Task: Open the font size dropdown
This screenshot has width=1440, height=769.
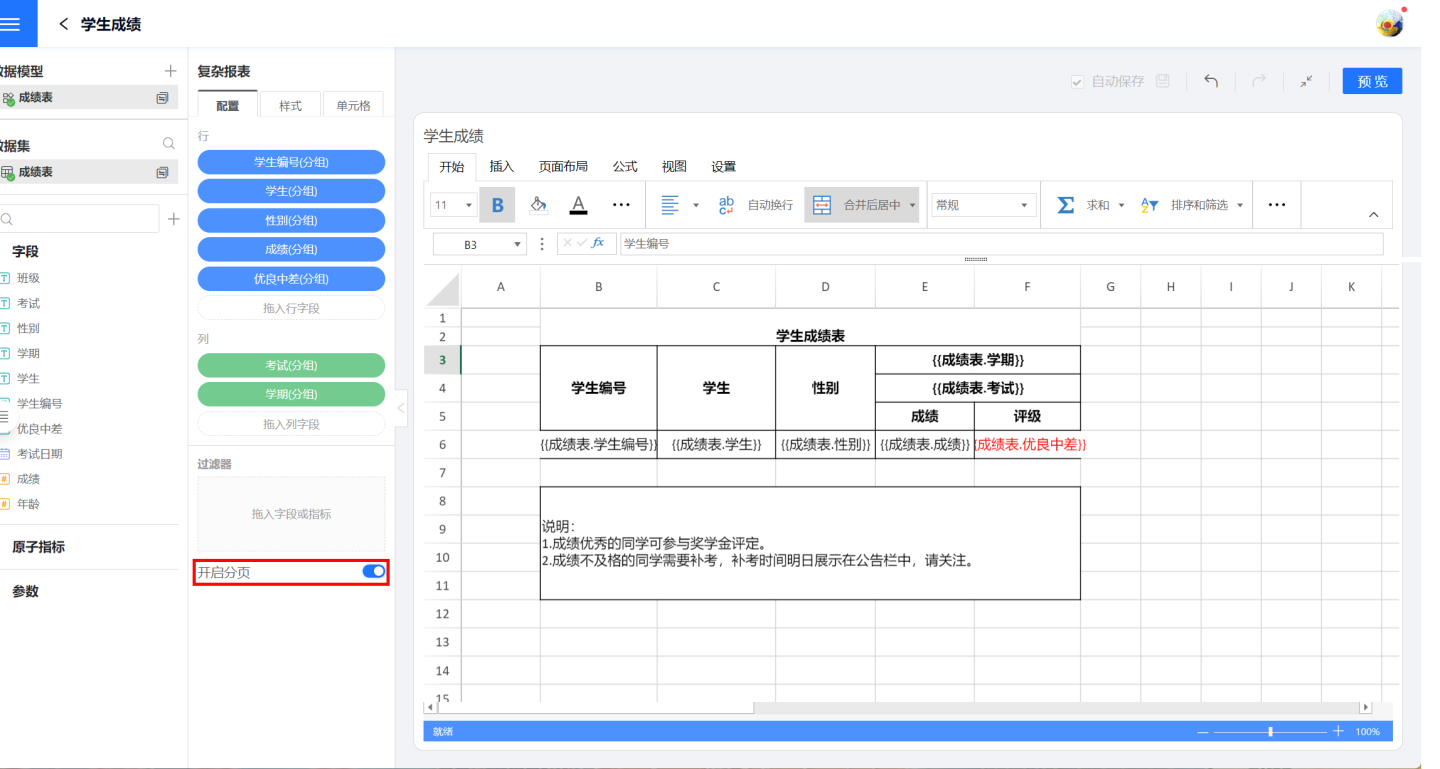Action: 453,205
